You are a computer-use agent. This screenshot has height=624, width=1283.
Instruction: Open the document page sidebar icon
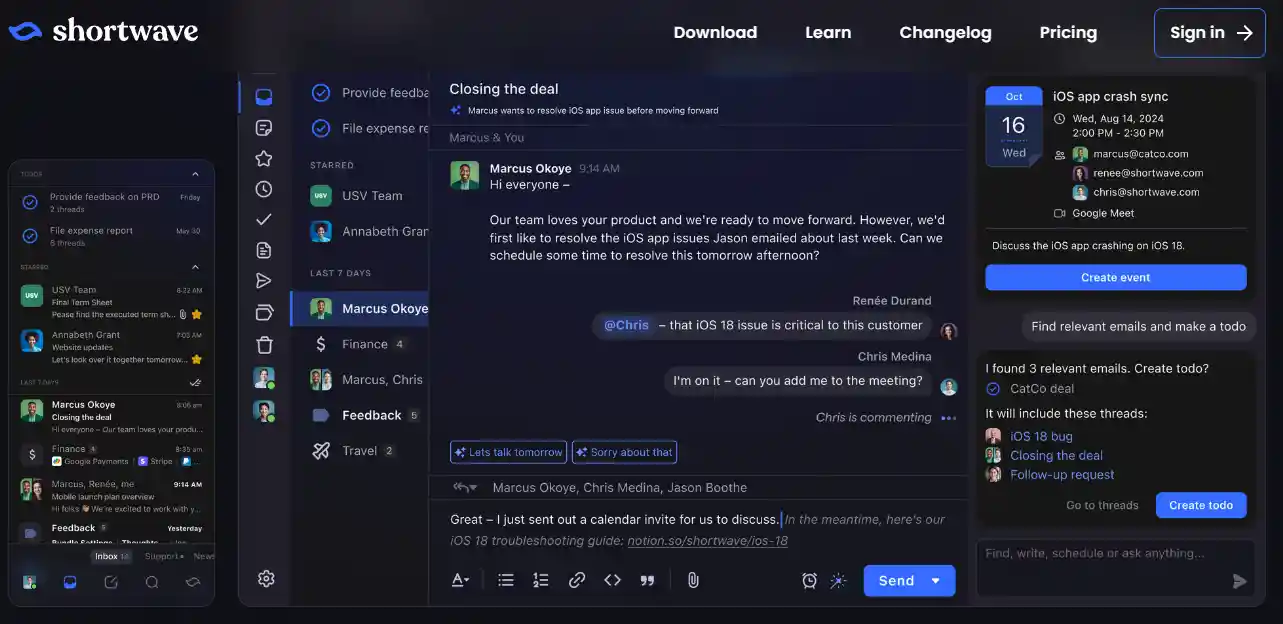pyautogui.click(x=264, y=250)
